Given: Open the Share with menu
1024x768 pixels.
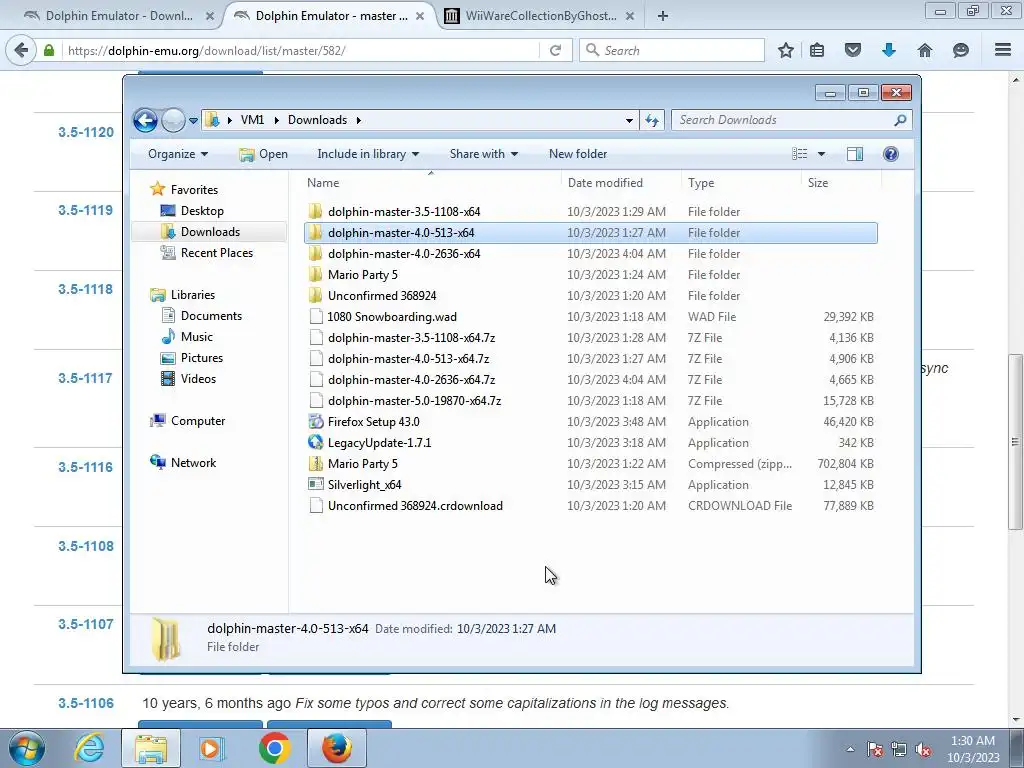Looking at the screenshot, I should (x=483, y=154).
